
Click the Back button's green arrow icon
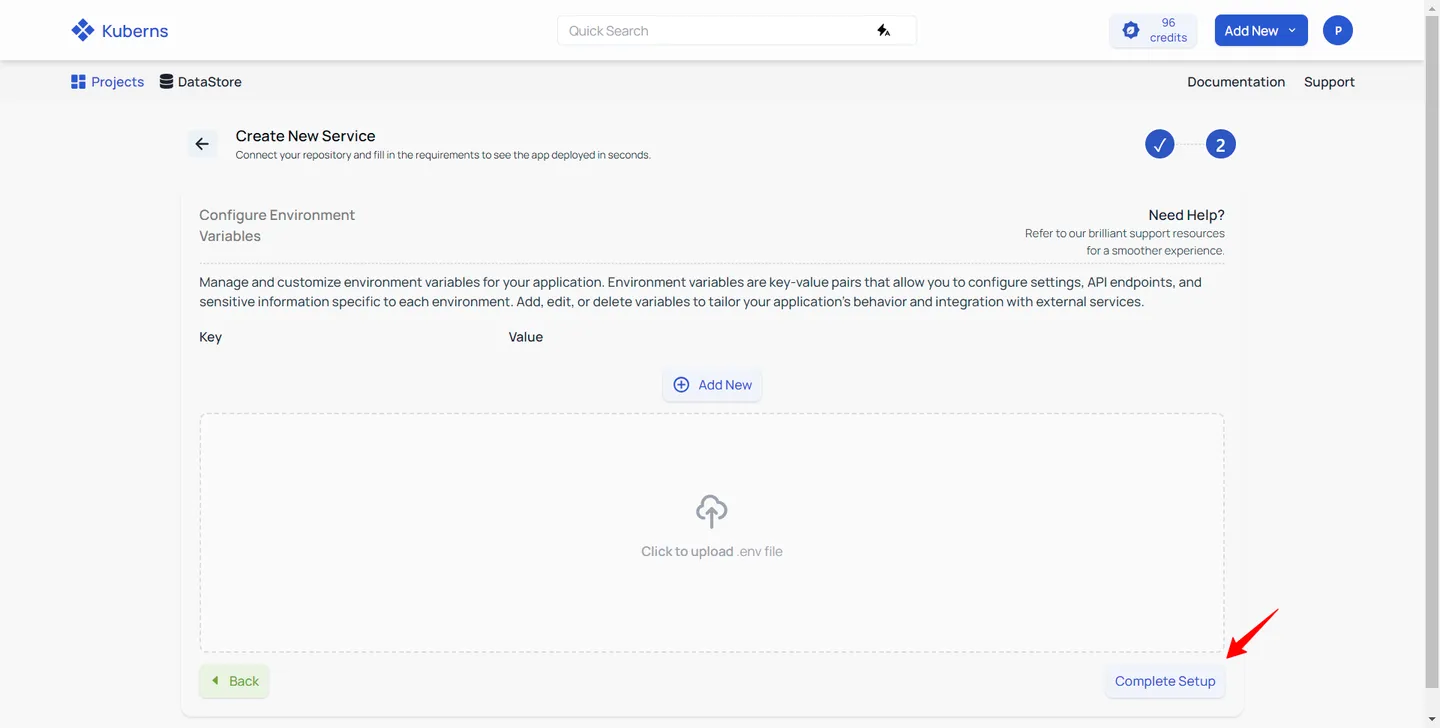click(x=215, y=680)
